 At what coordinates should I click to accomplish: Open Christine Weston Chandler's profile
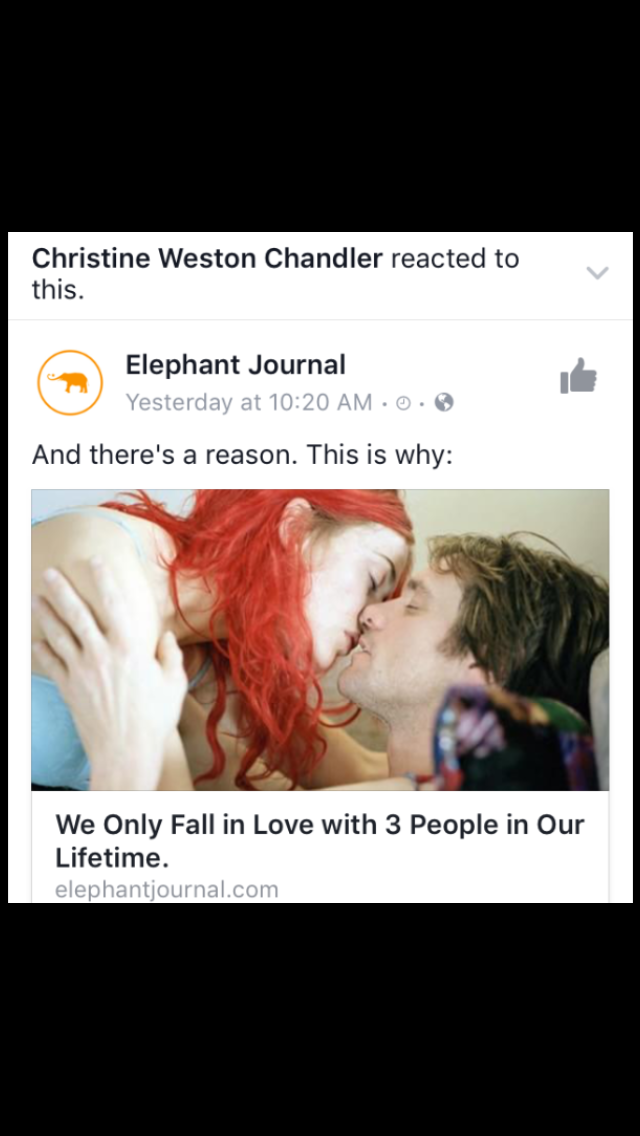pyautogui.click(x=207, y=258)
